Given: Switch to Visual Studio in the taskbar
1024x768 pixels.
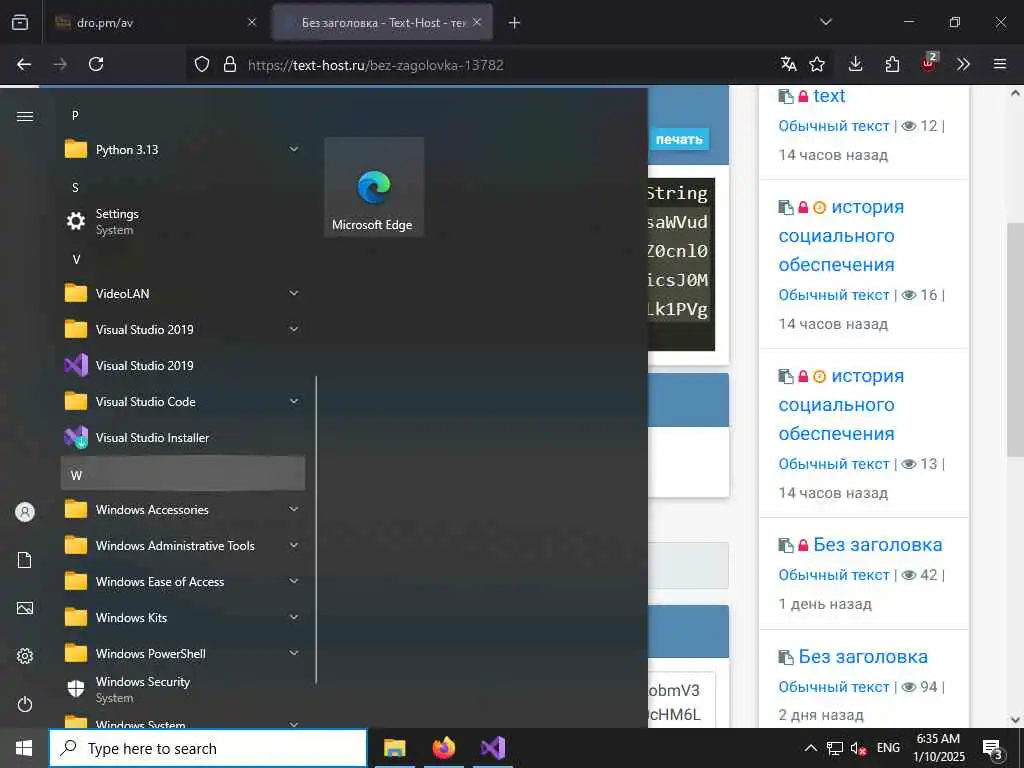Looking at the screenshot, I should [493, 748].
